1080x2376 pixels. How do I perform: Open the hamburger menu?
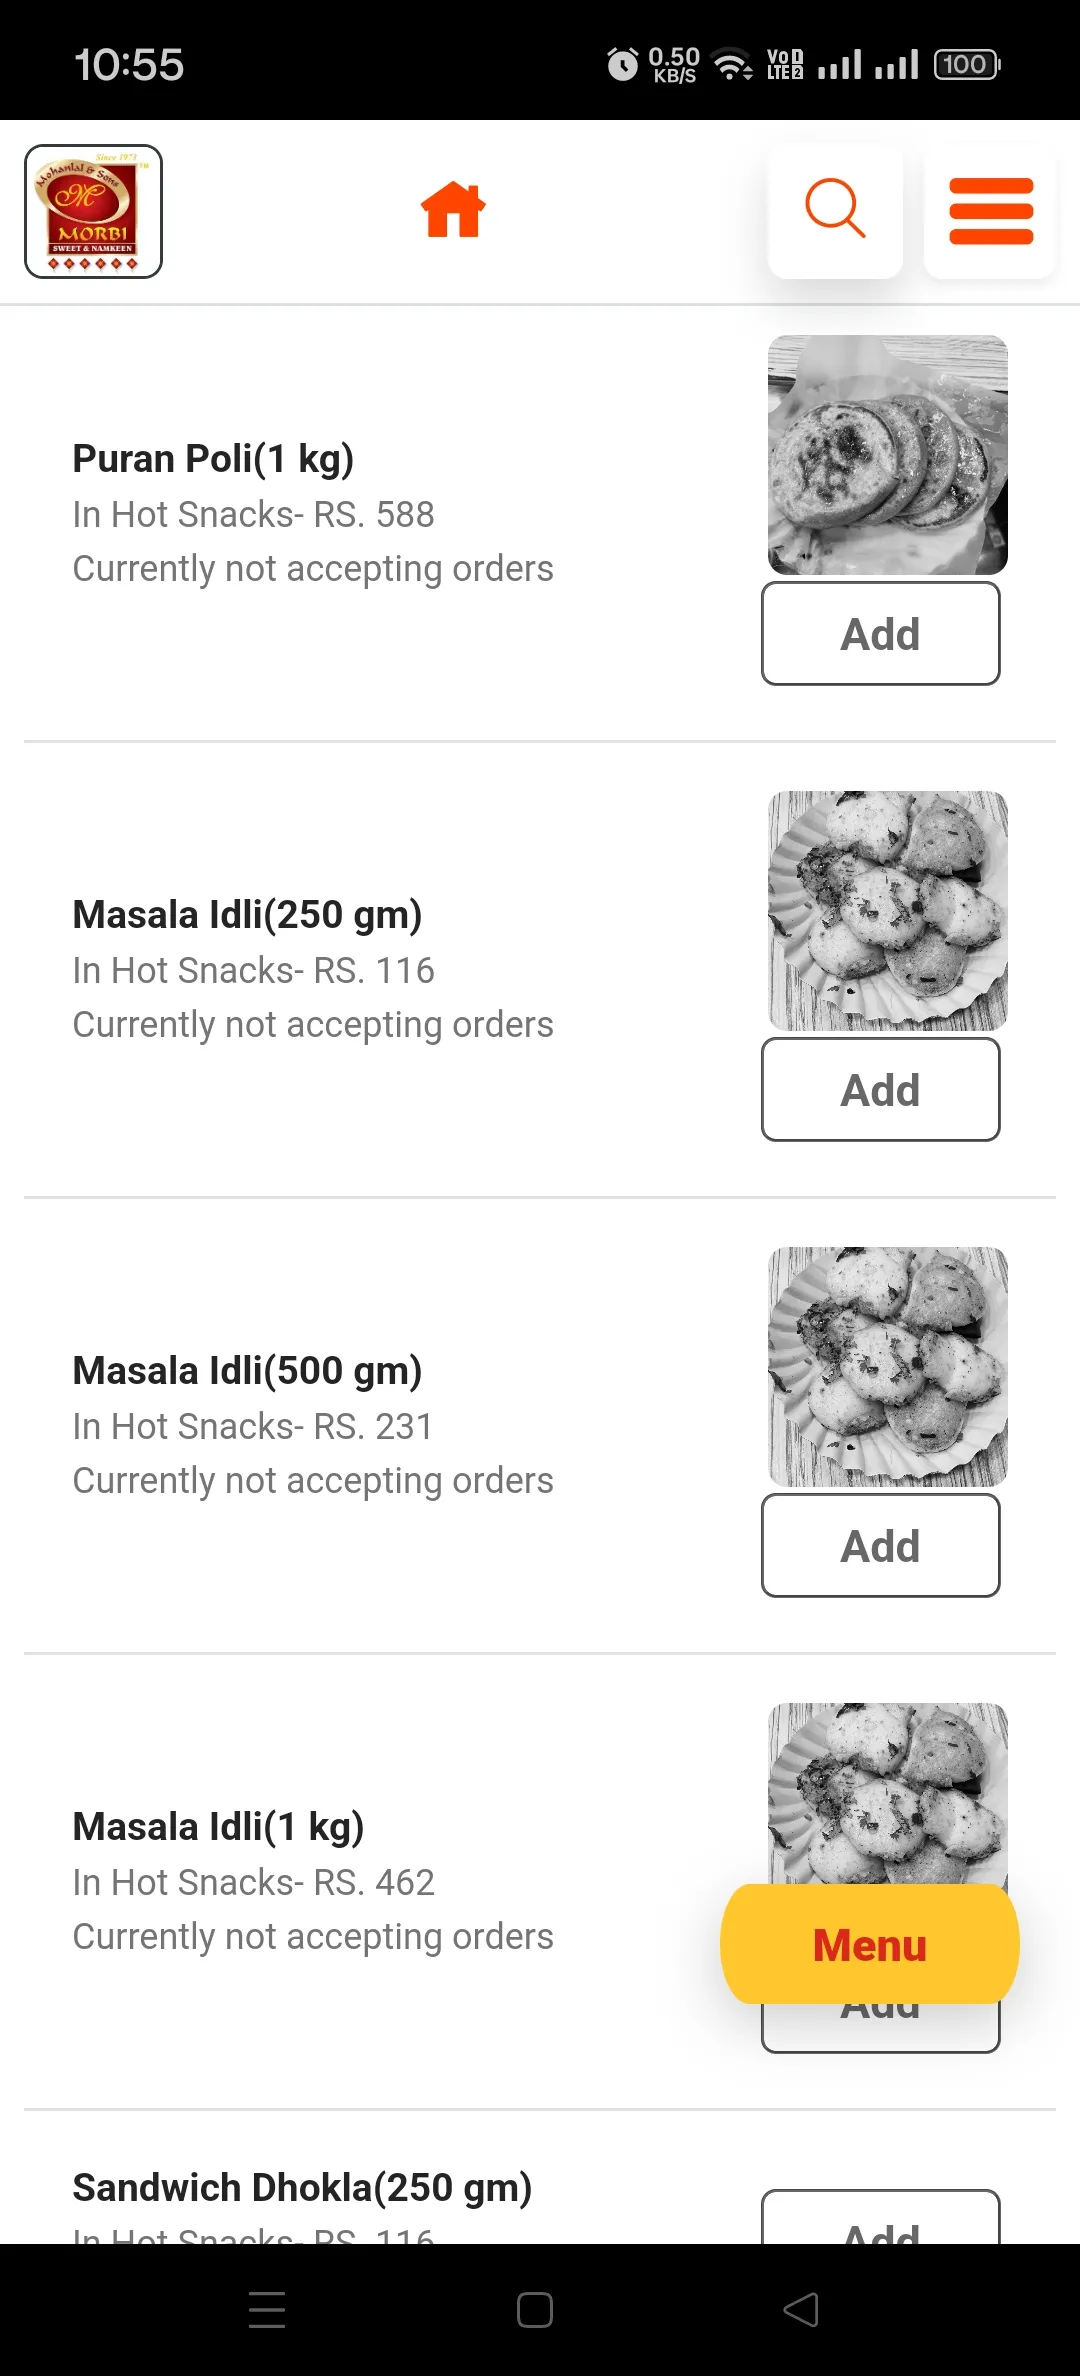tap(990, 211)
